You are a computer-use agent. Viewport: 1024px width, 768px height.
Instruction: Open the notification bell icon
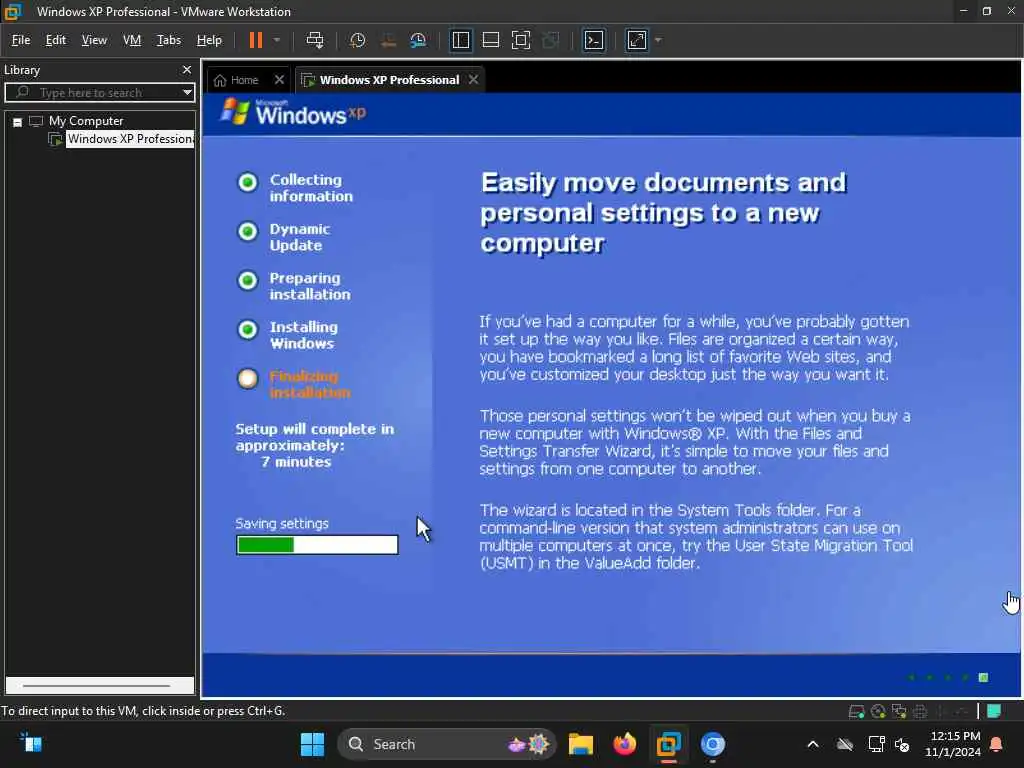coord(997,744)
